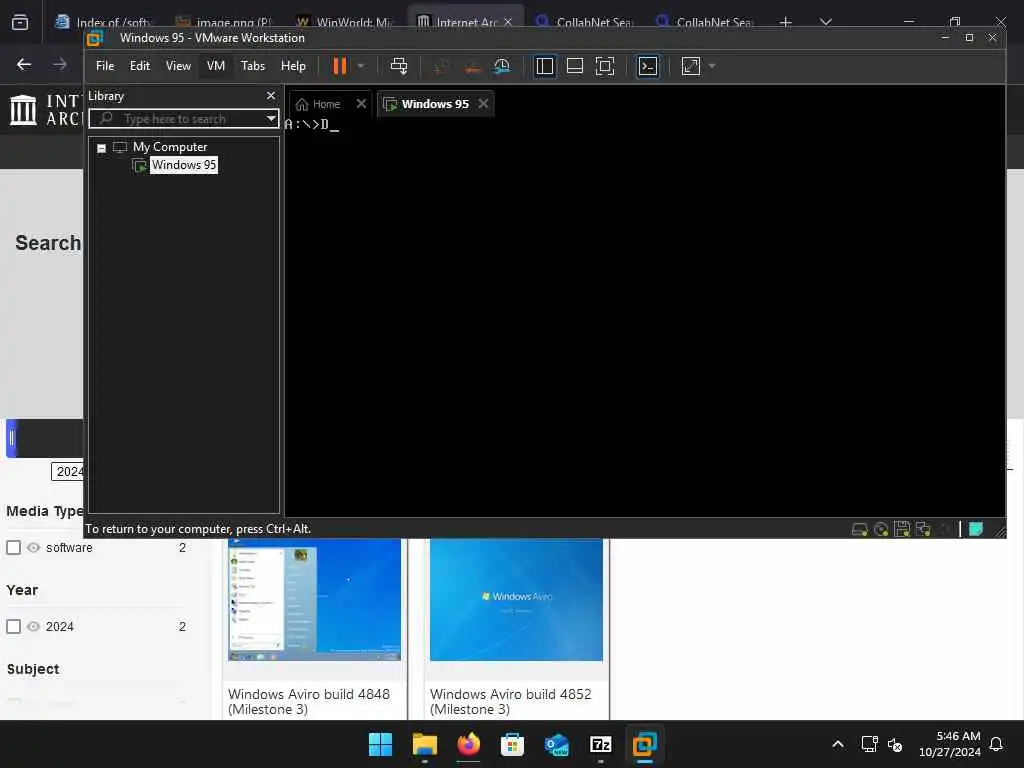Click the Send Ctrl+Alt+Del toolbar icon
This screenshot has height=768, width=1024.
[398, 66]
